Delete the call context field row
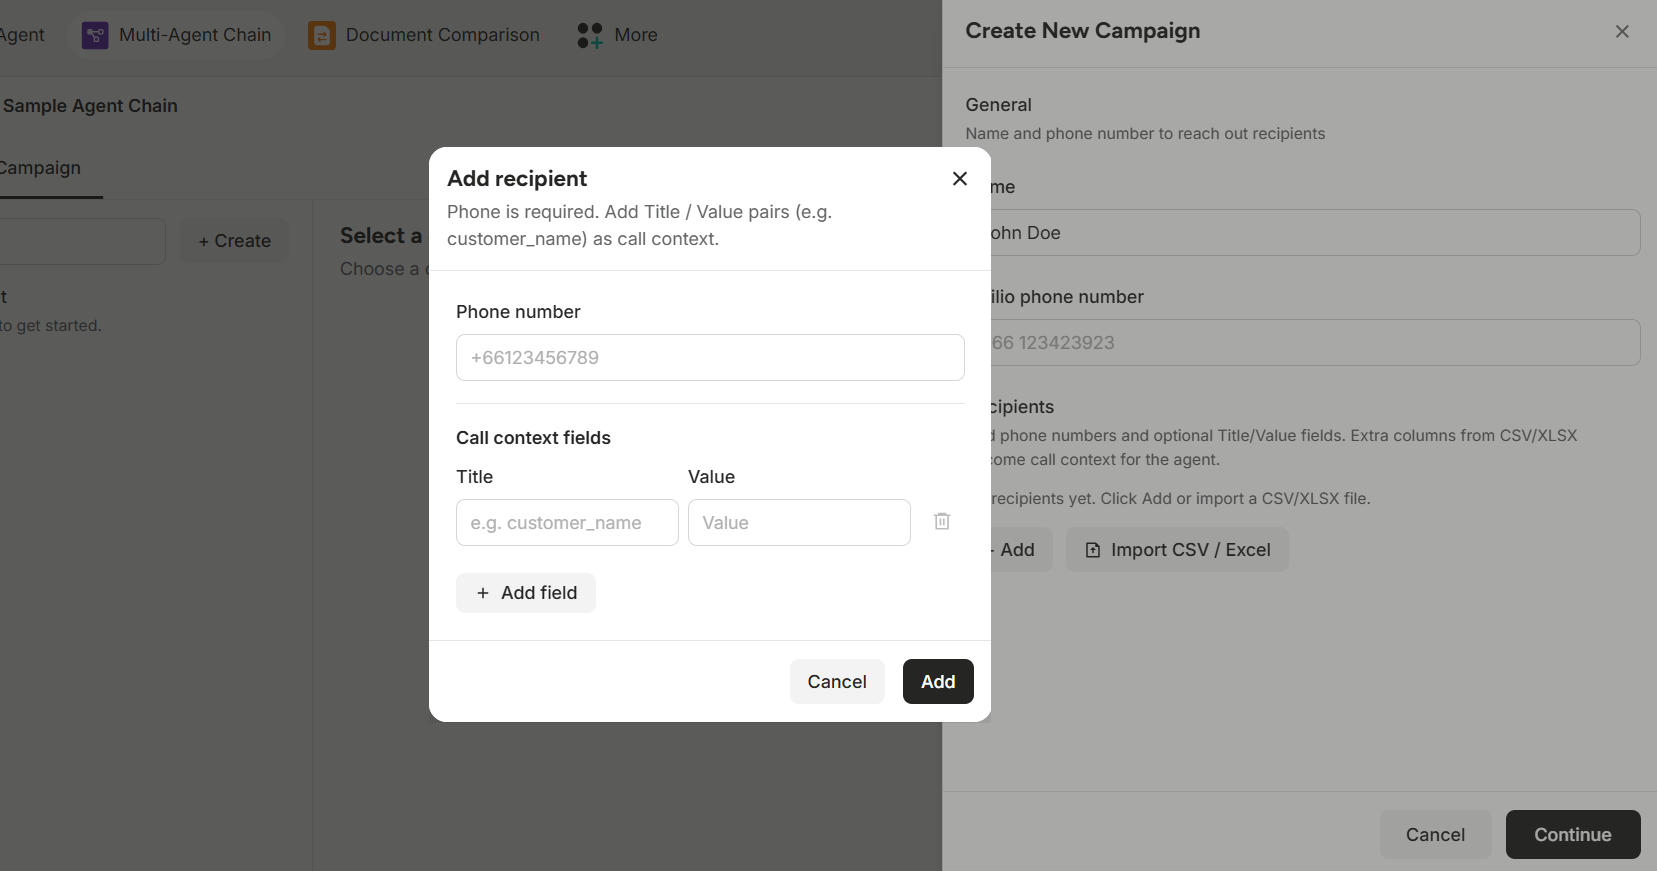 coord(942,521)
